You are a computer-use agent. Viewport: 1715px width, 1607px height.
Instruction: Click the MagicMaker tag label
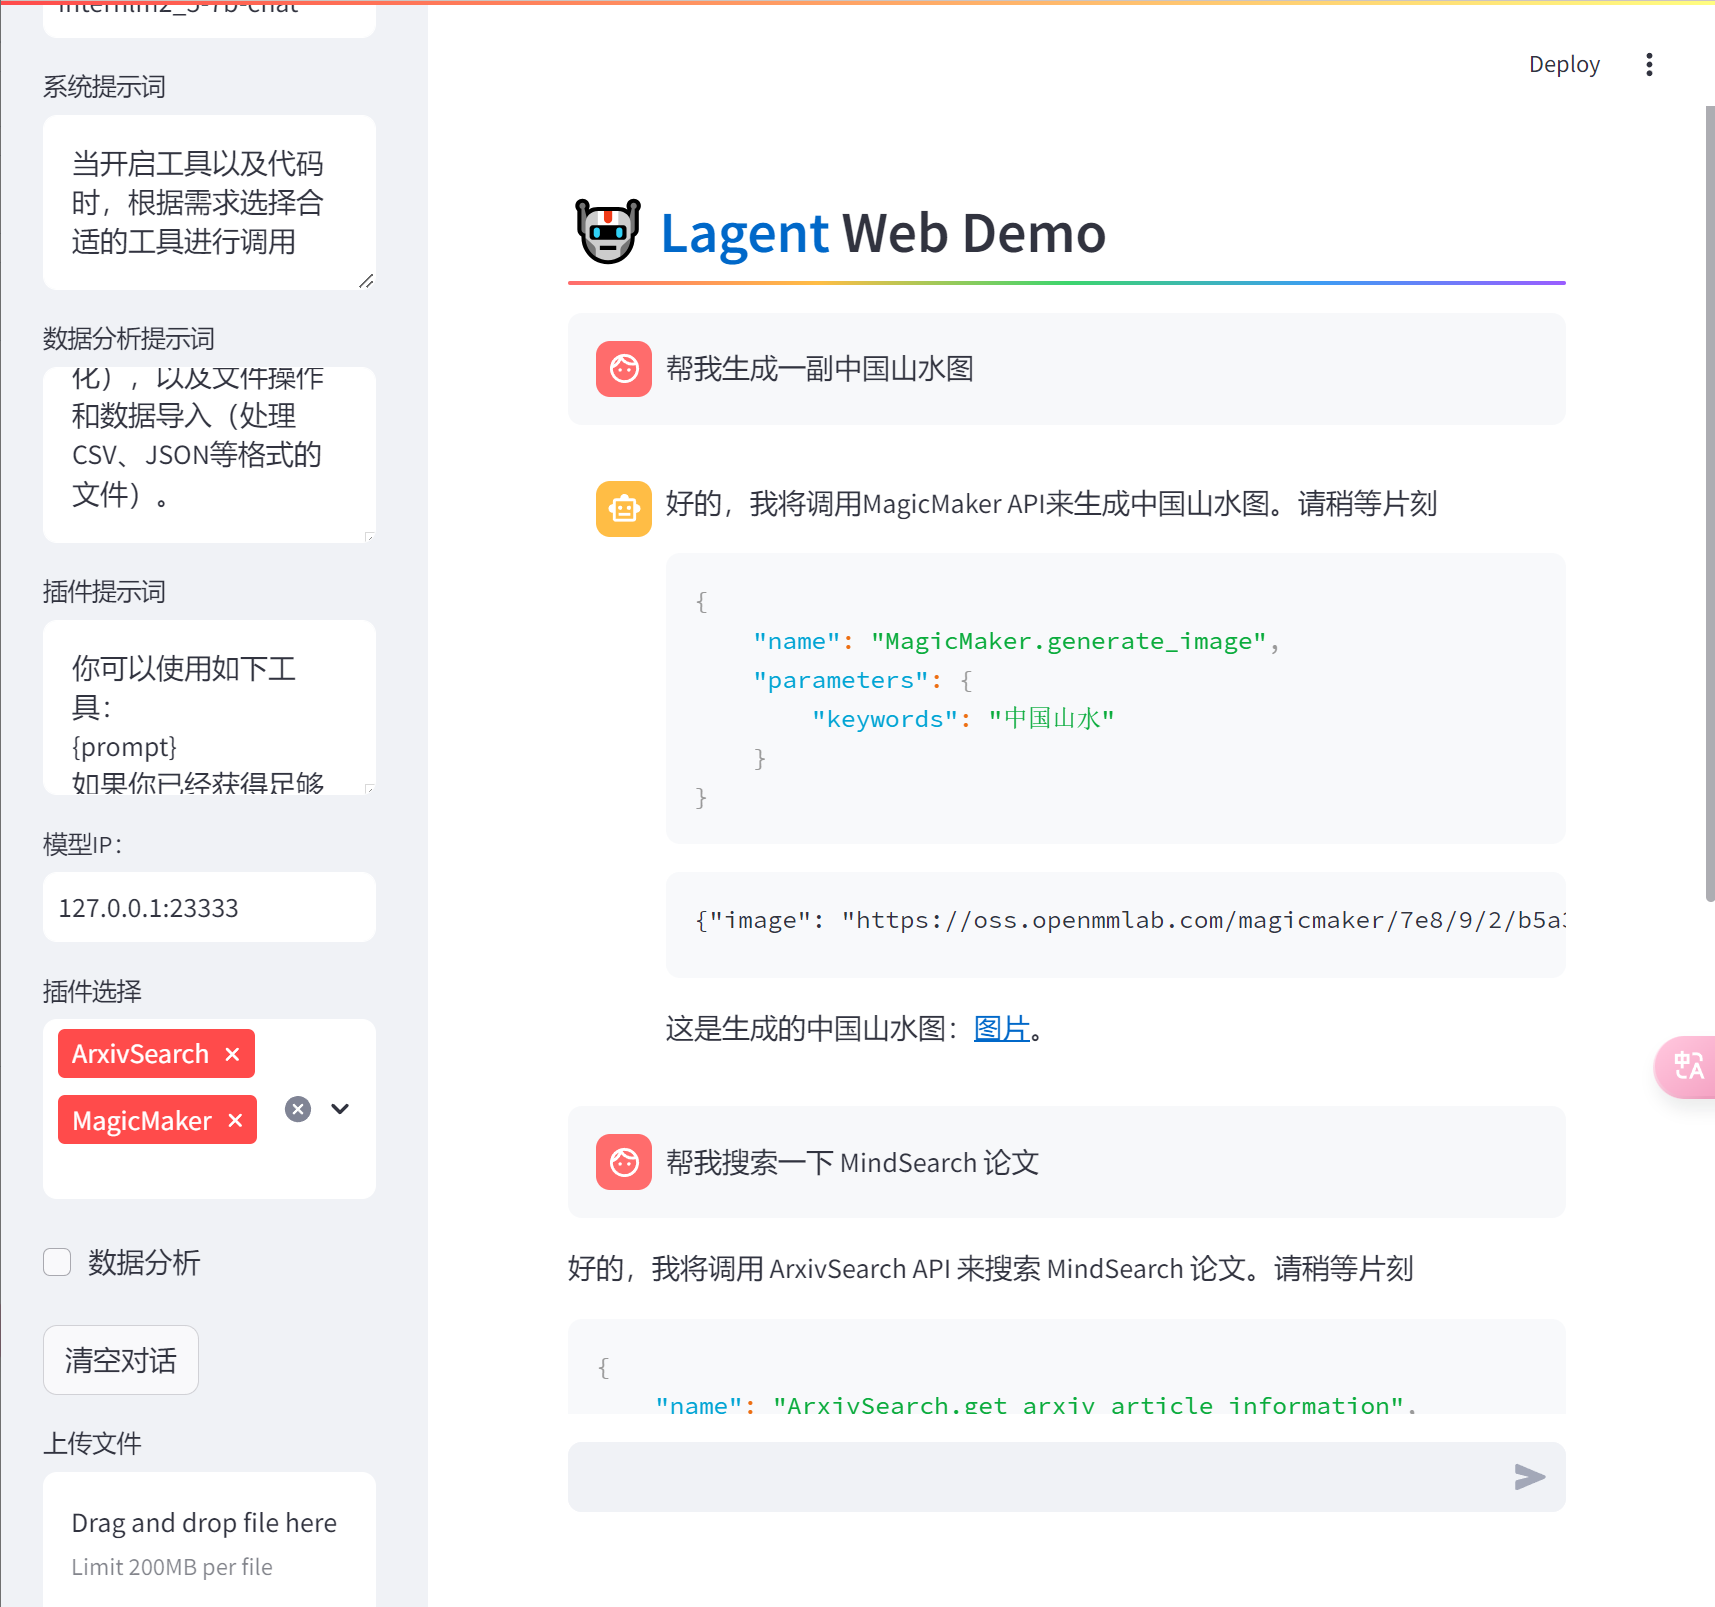(142, 1121)
